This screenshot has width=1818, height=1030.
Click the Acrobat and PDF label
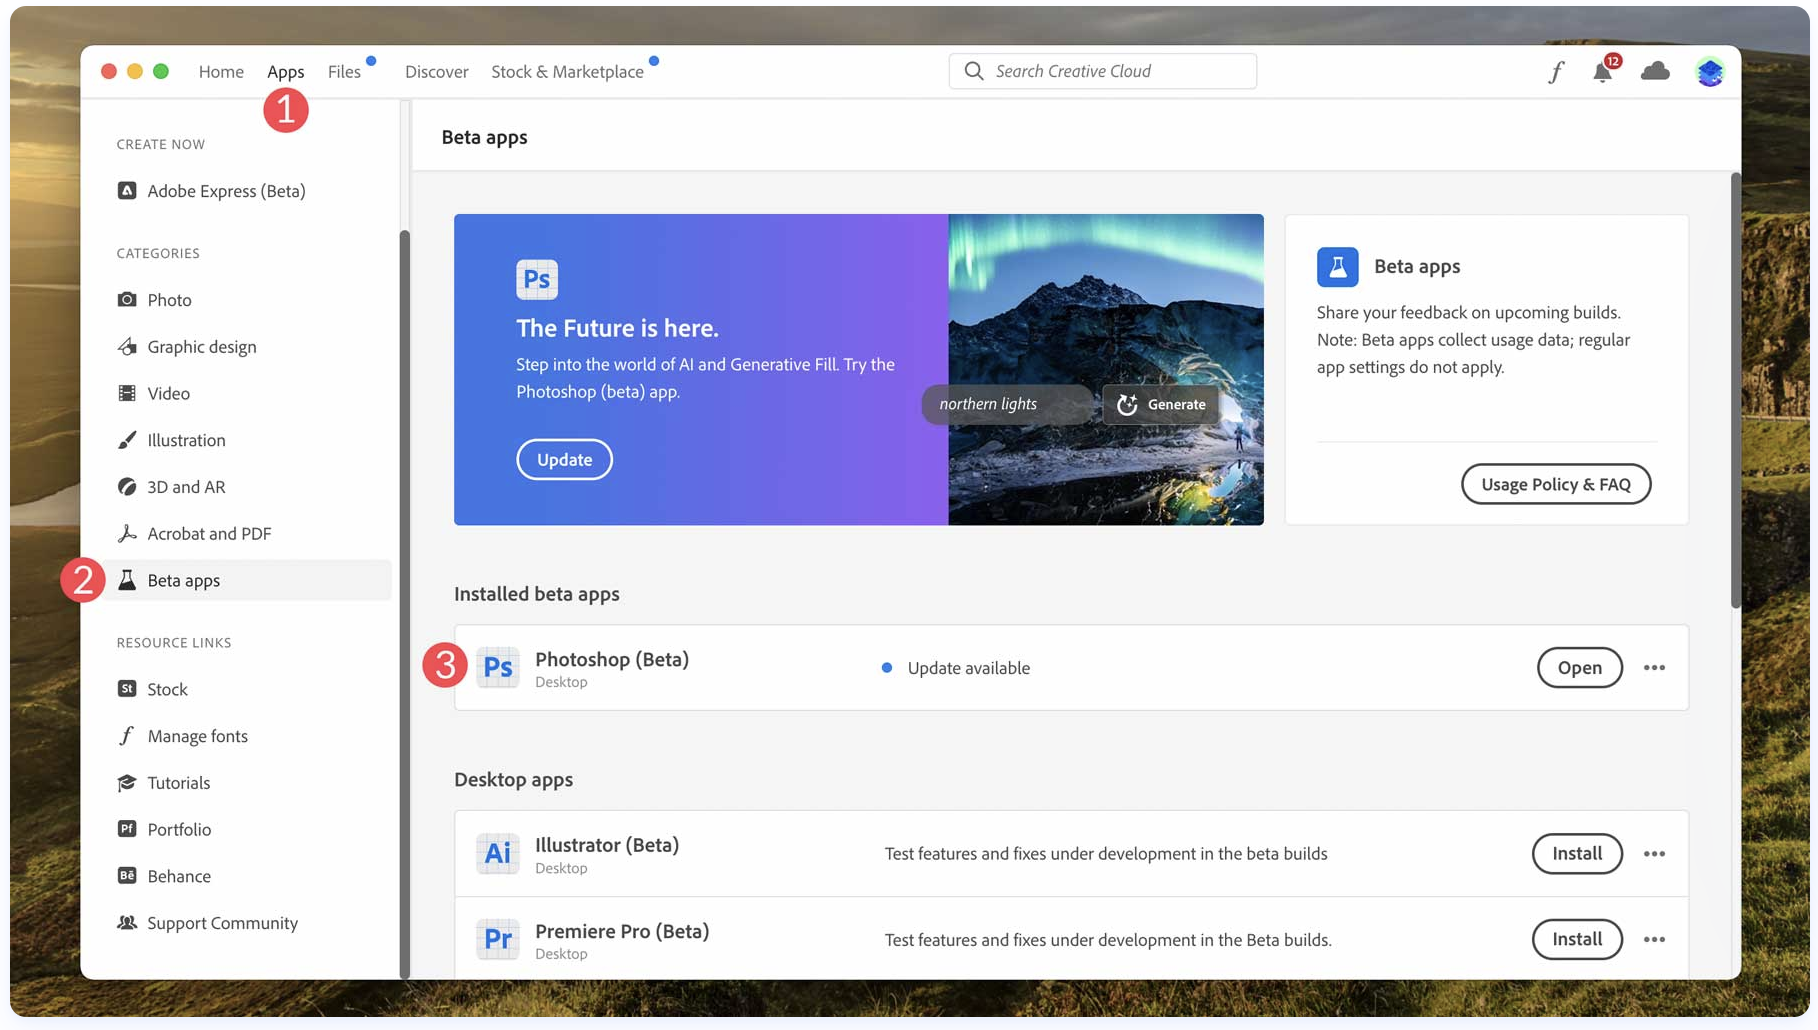pyautogui.click(x=209, y=533)
